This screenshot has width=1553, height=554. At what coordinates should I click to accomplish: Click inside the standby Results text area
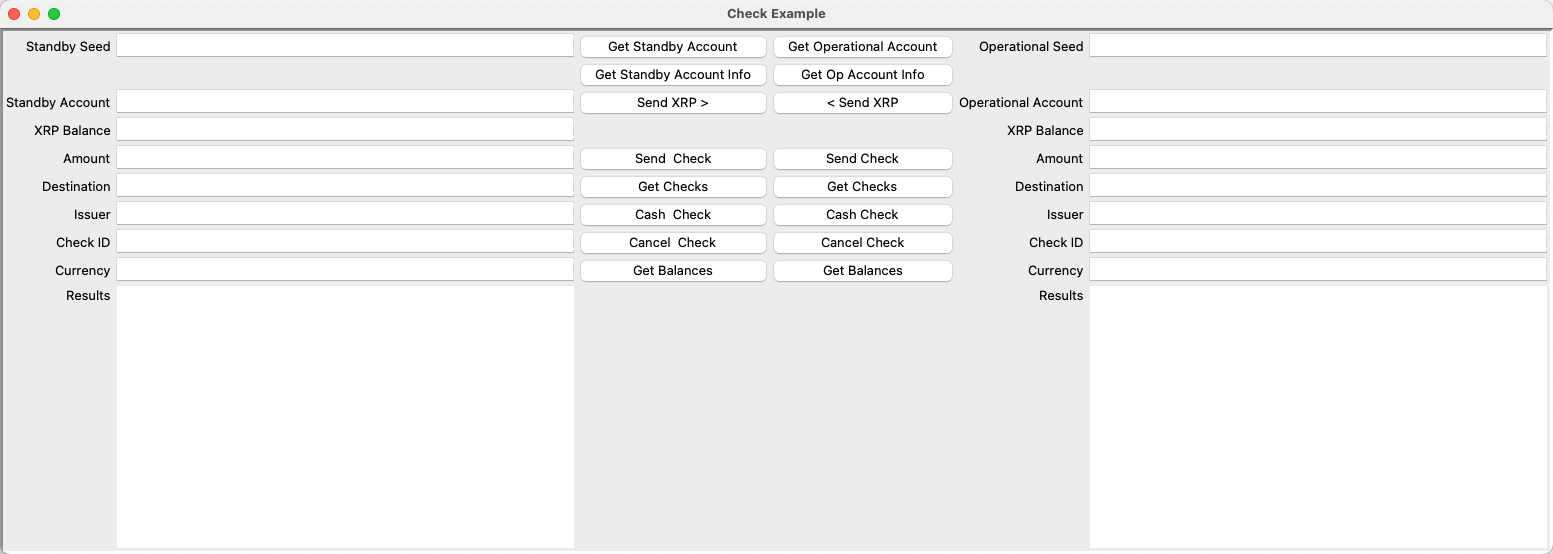pyautogui.click(x=345, y=416)
